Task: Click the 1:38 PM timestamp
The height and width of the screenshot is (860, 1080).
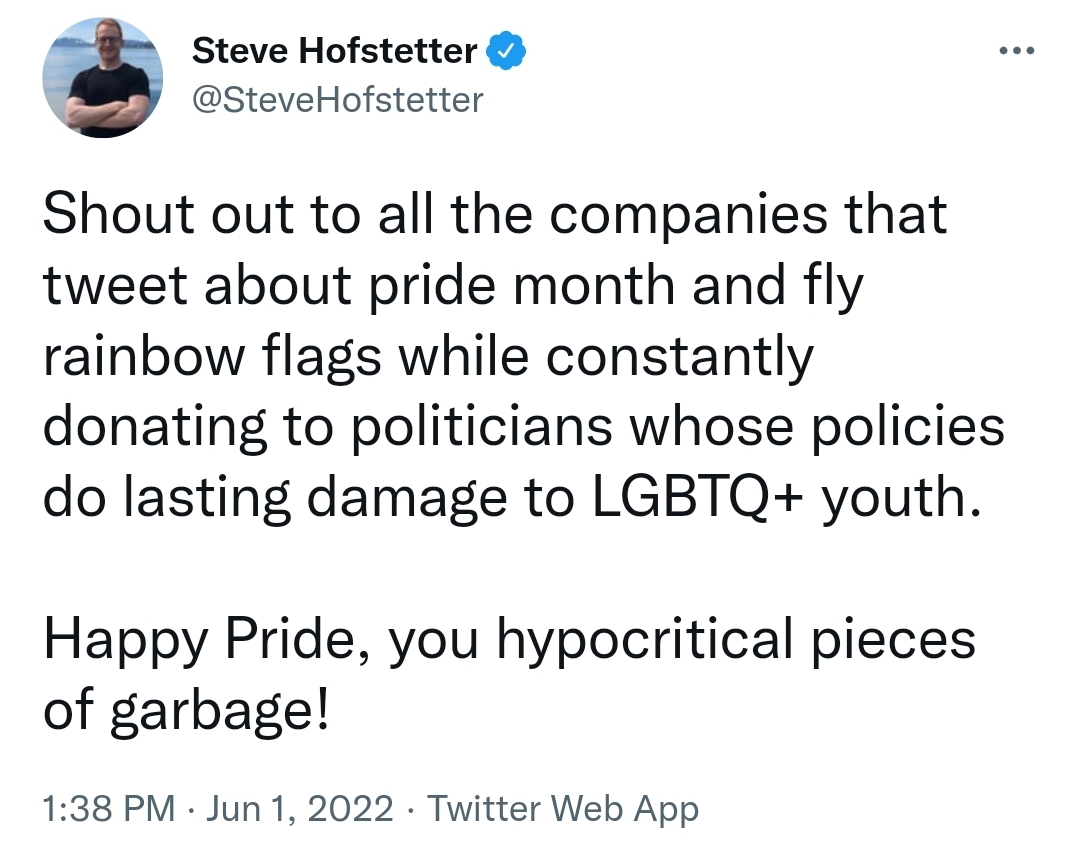Action: pyautogui.click(x=109, y=808)
